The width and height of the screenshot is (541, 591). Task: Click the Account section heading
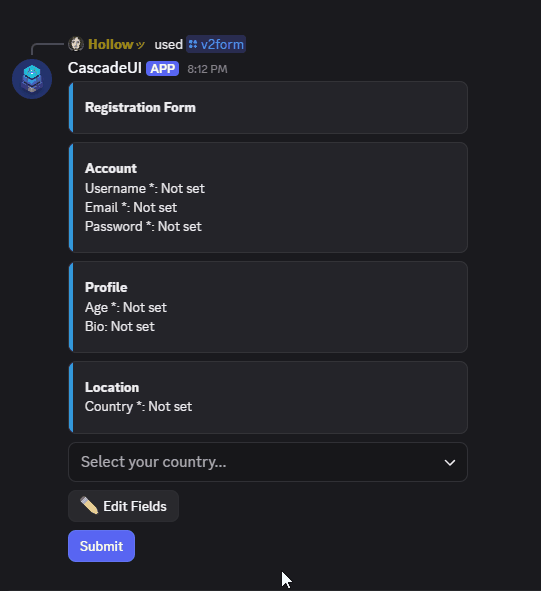[x=111, y=168]
